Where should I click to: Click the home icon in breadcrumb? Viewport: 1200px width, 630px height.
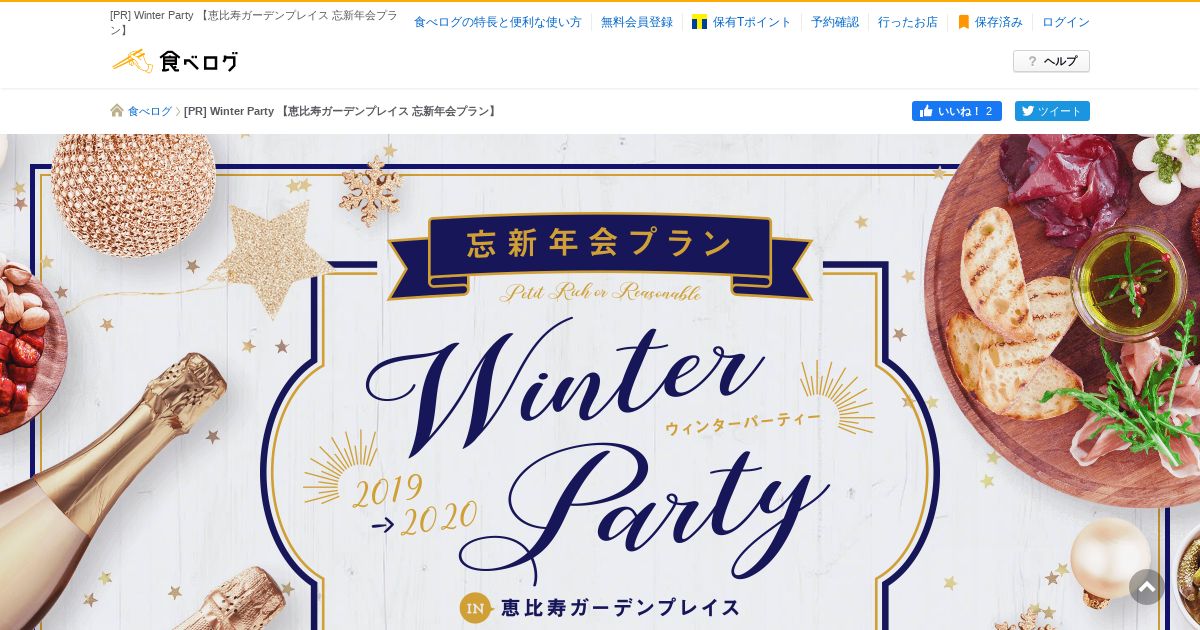click(x=117, y=111)
